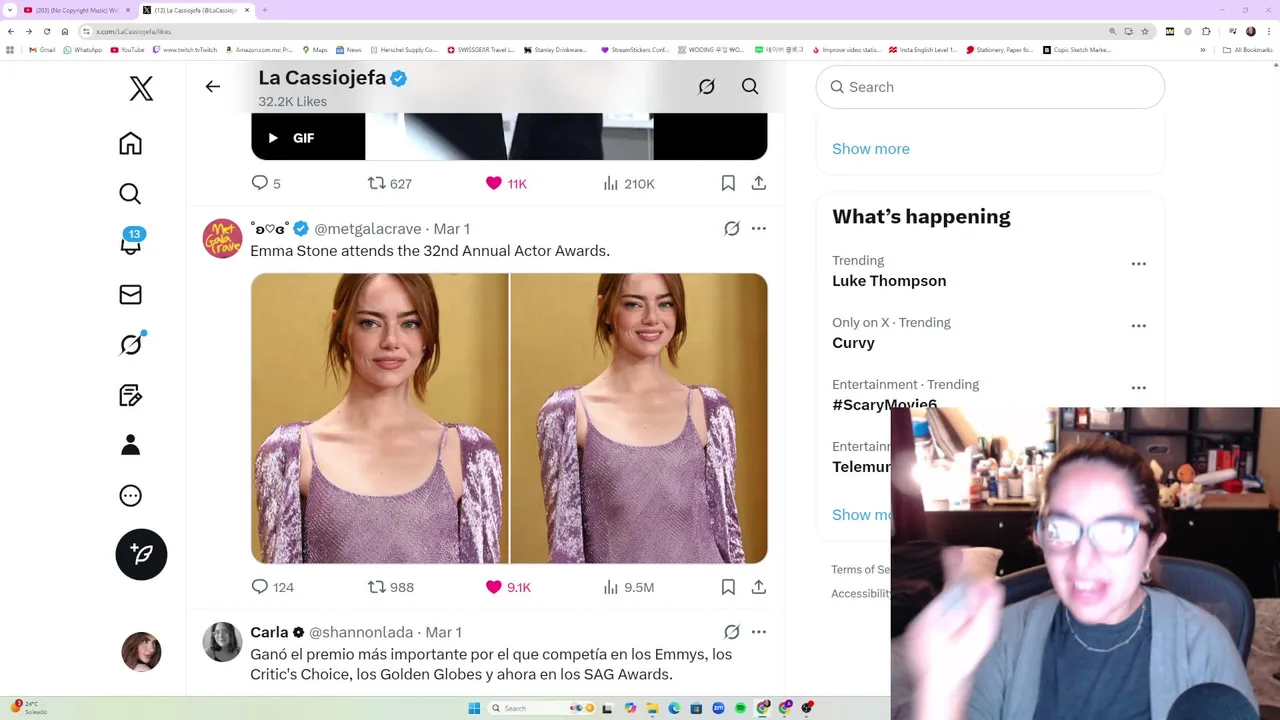The image size is (1280, 720).
Task: Open the X logo home link
Action: pyautogui.click(x=141, y=88)
